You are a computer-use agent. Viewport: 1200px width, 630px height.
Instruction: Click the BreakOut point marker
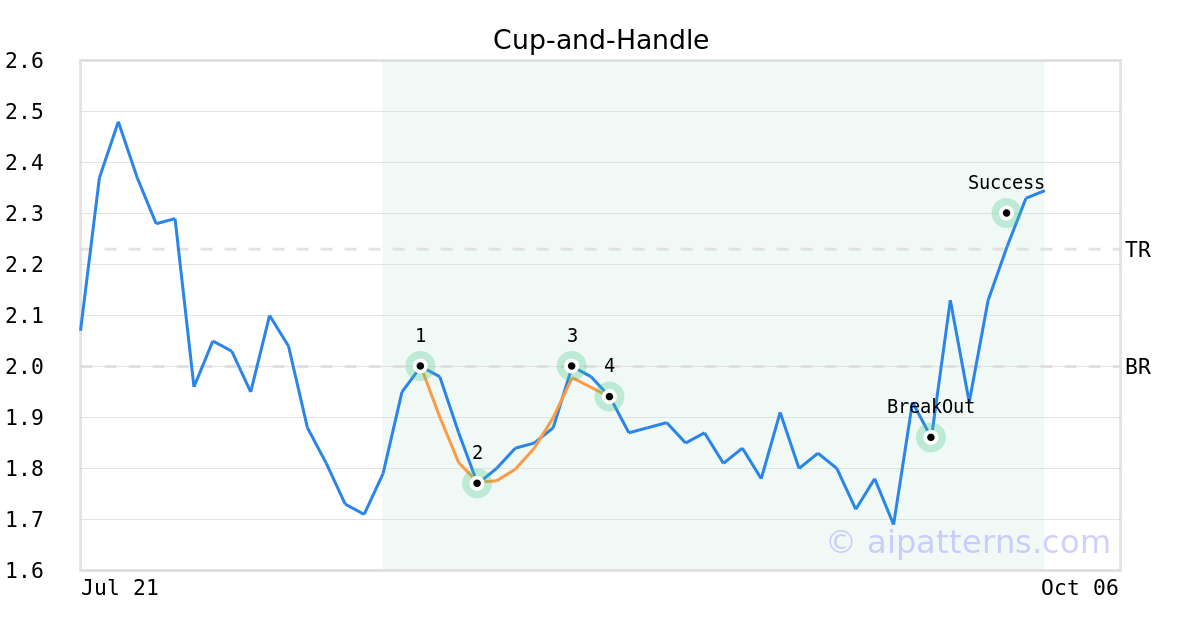(931, 437)
